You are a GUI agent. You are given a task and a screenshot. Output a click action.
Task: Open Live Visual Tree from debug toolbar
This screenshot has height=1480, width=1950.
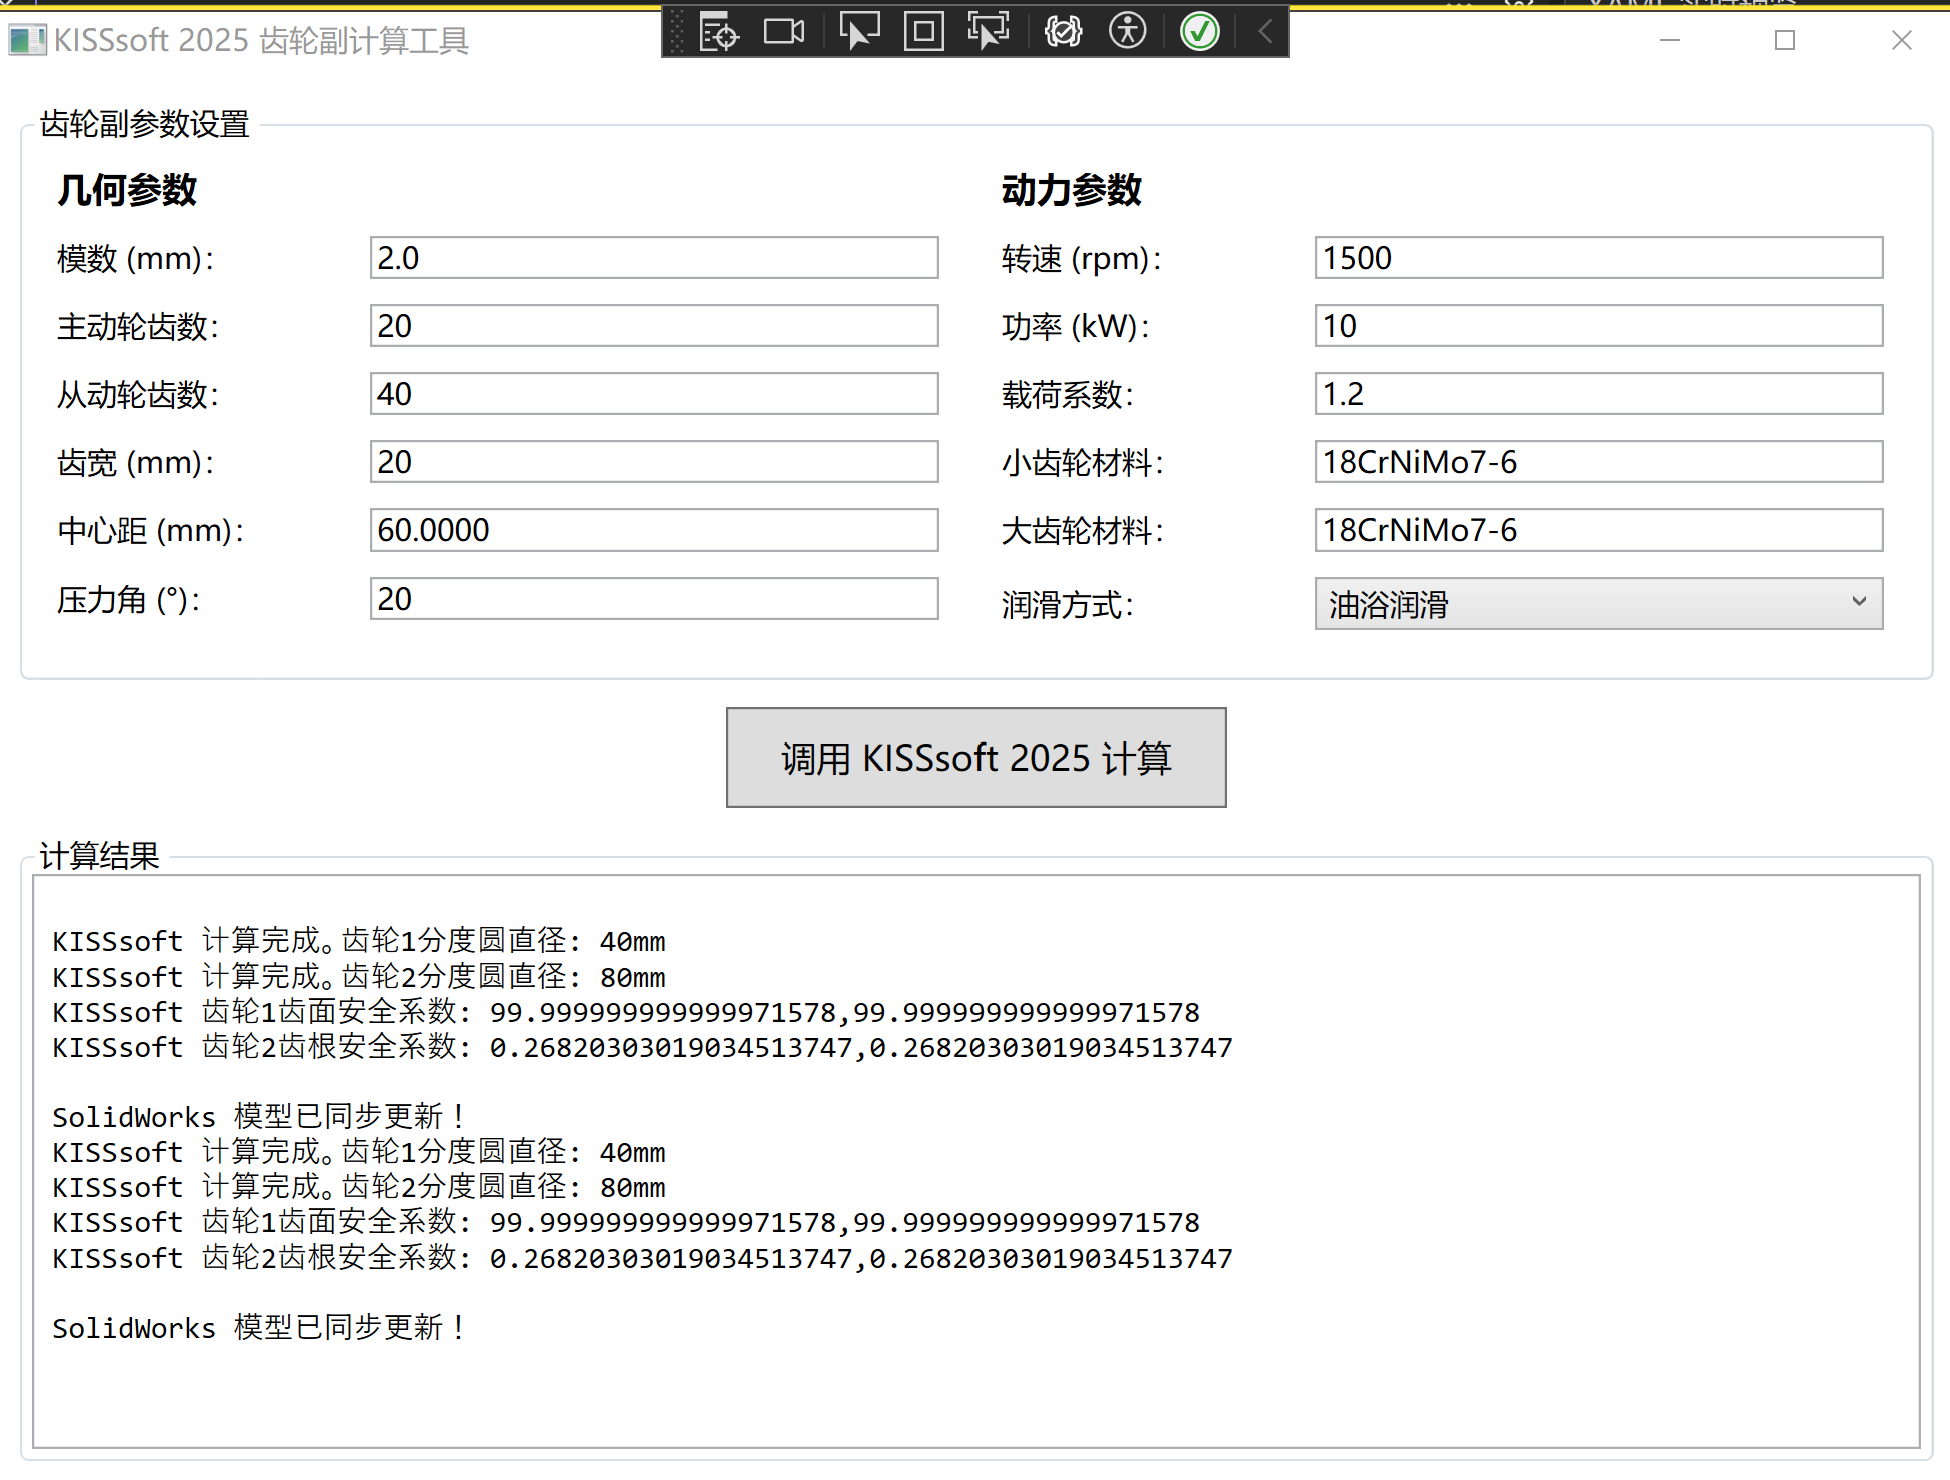(718, 32)
